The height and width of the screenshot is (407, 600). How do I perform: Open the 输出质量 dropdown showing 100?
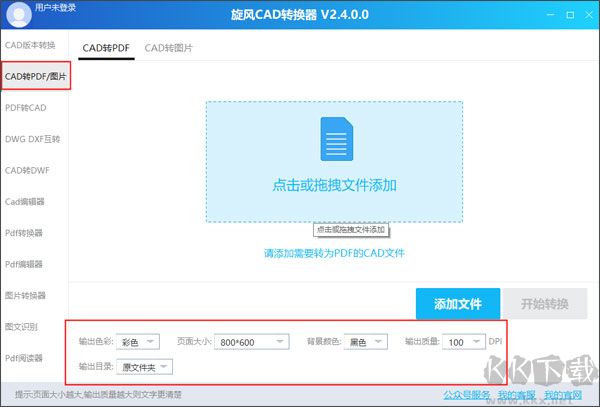464,342
